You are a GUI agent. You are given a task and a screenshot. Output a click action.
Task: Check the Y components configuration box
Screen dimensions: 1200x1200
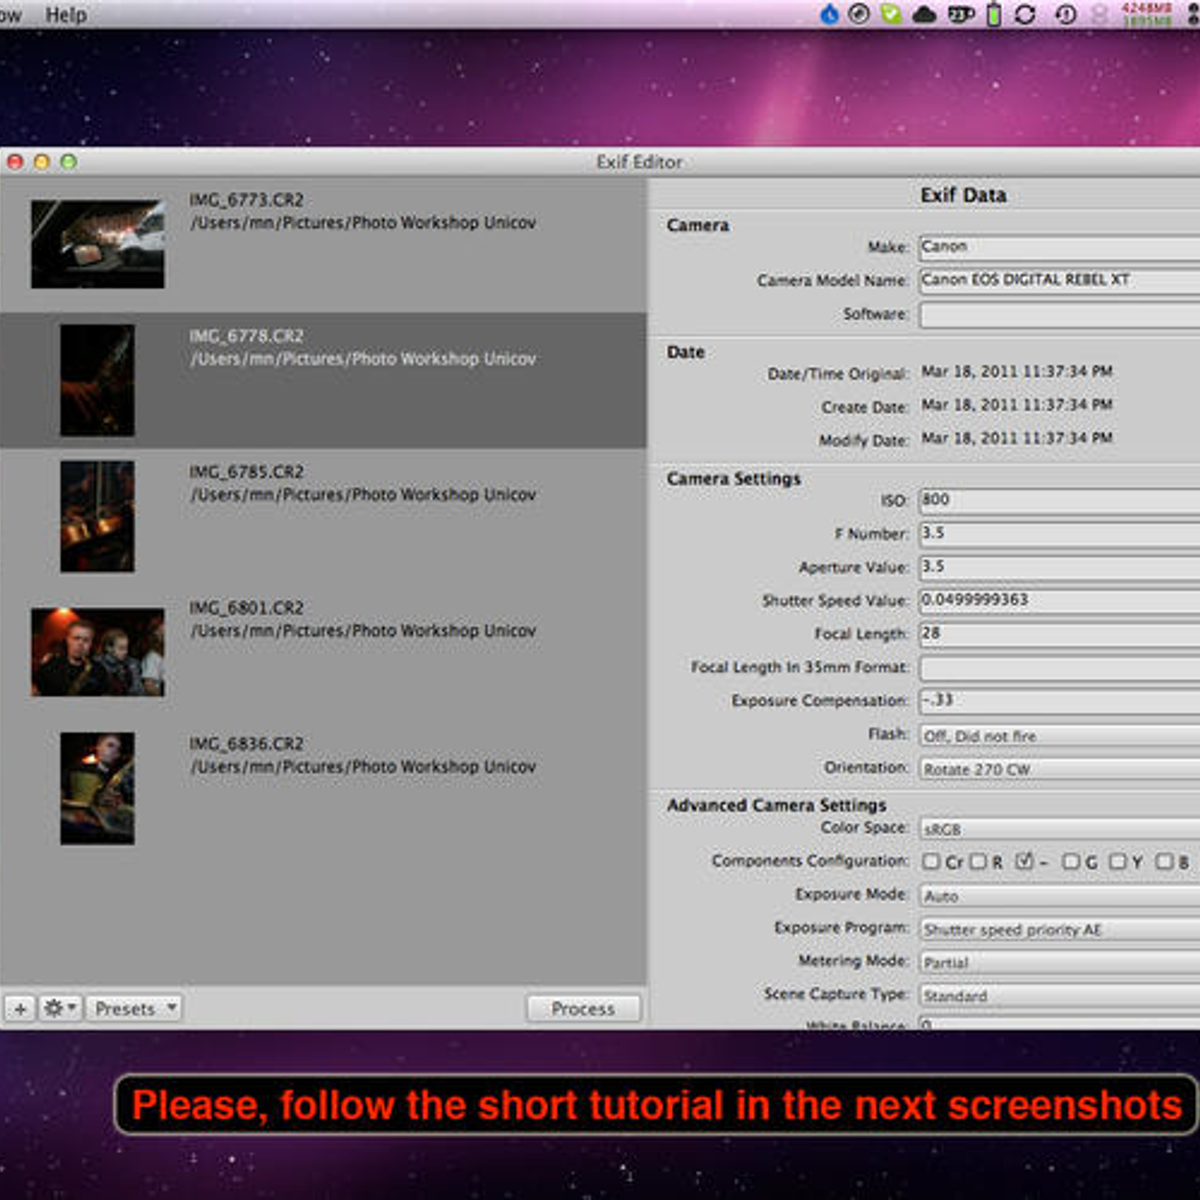(1117, 860)
